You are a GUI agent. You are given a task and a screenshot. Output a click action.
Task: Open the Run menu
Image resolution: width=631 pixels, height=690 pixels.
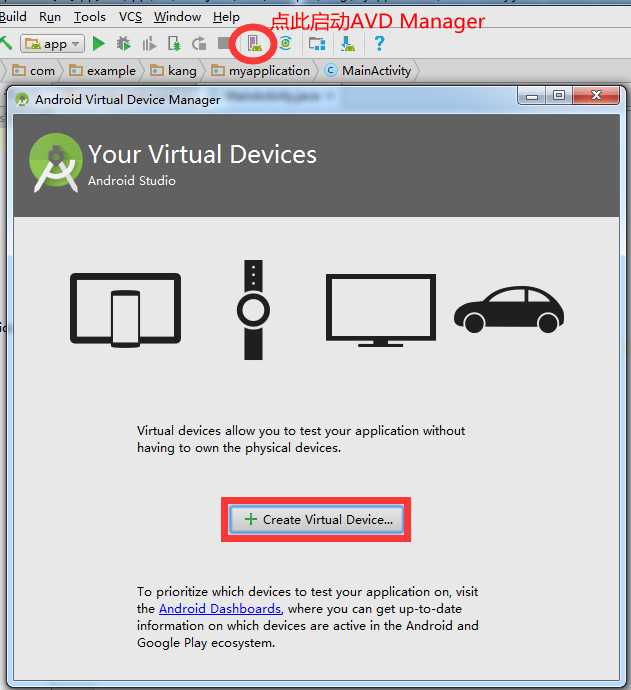point(50,17)
